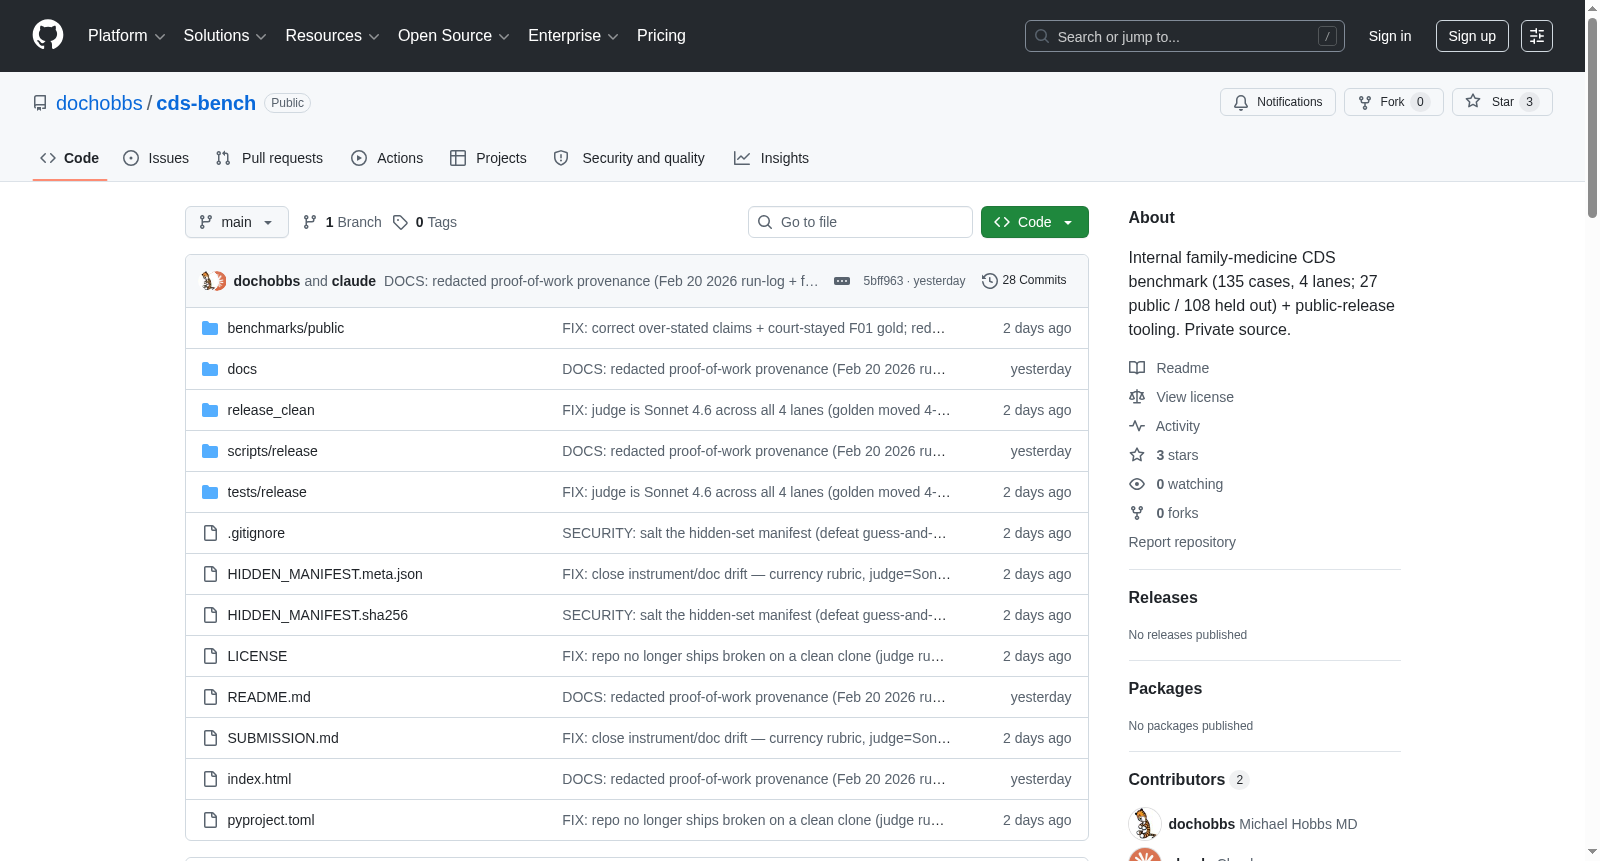The width and height of the screenshot is (1600, 861).
Task: Click the Sign in link
Action: coord(1390,36)
